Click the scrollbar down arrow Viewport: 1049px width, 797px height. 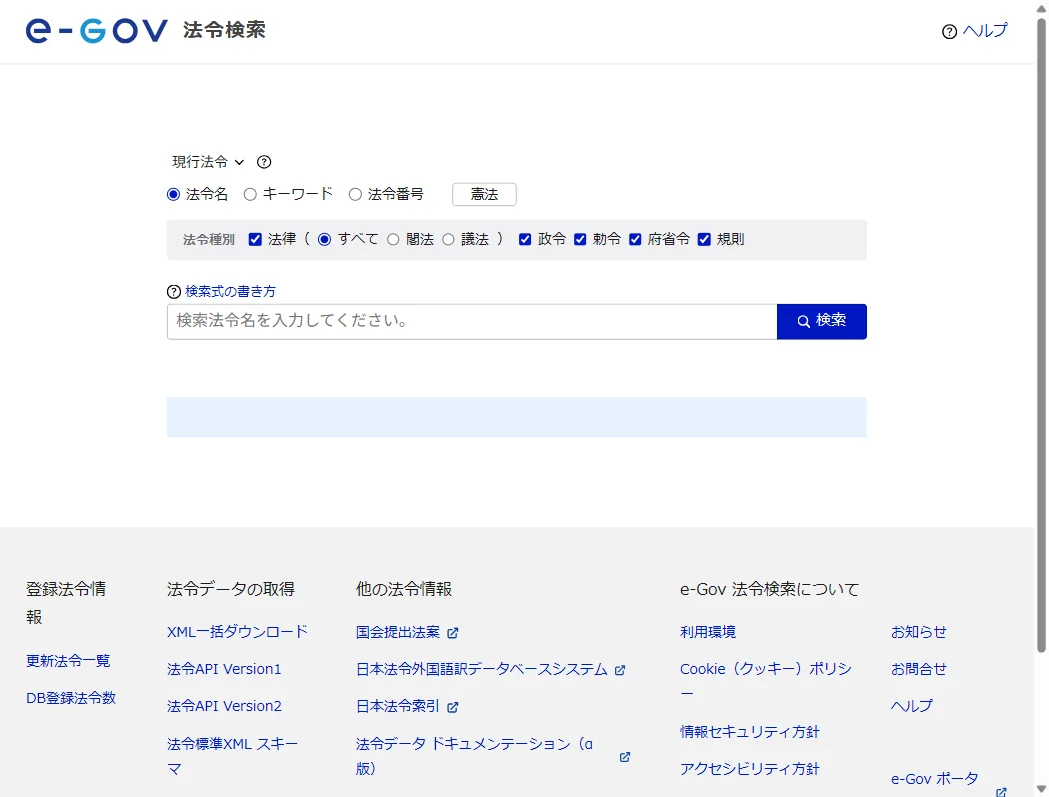(1041, 789)
